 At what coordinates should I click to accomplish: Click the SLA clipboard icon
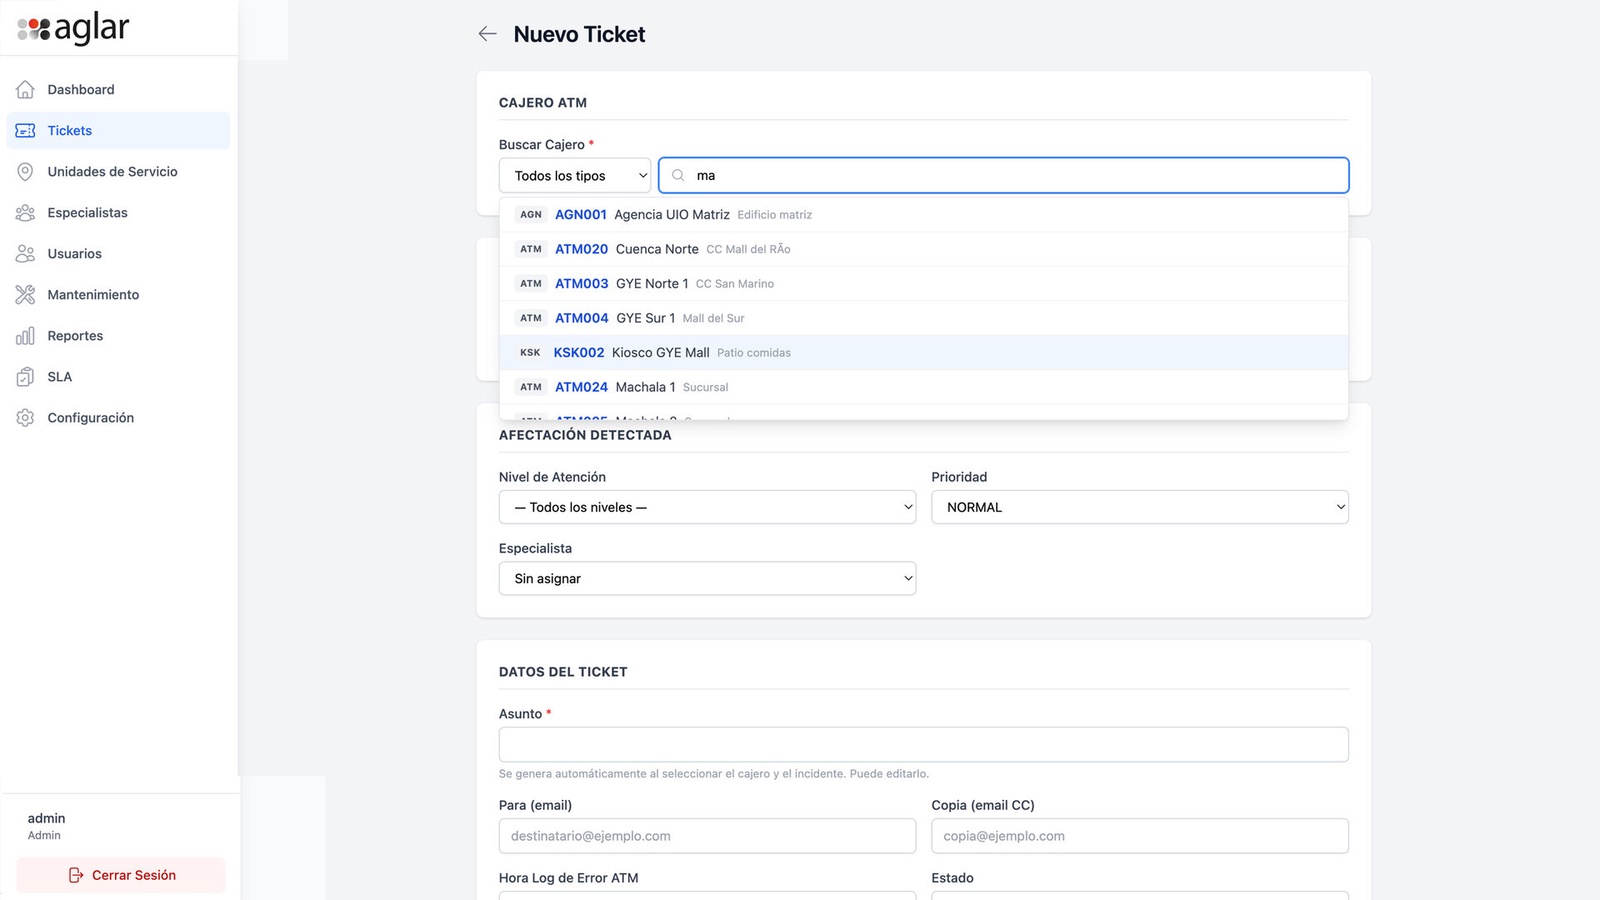[x=25, y=377]
